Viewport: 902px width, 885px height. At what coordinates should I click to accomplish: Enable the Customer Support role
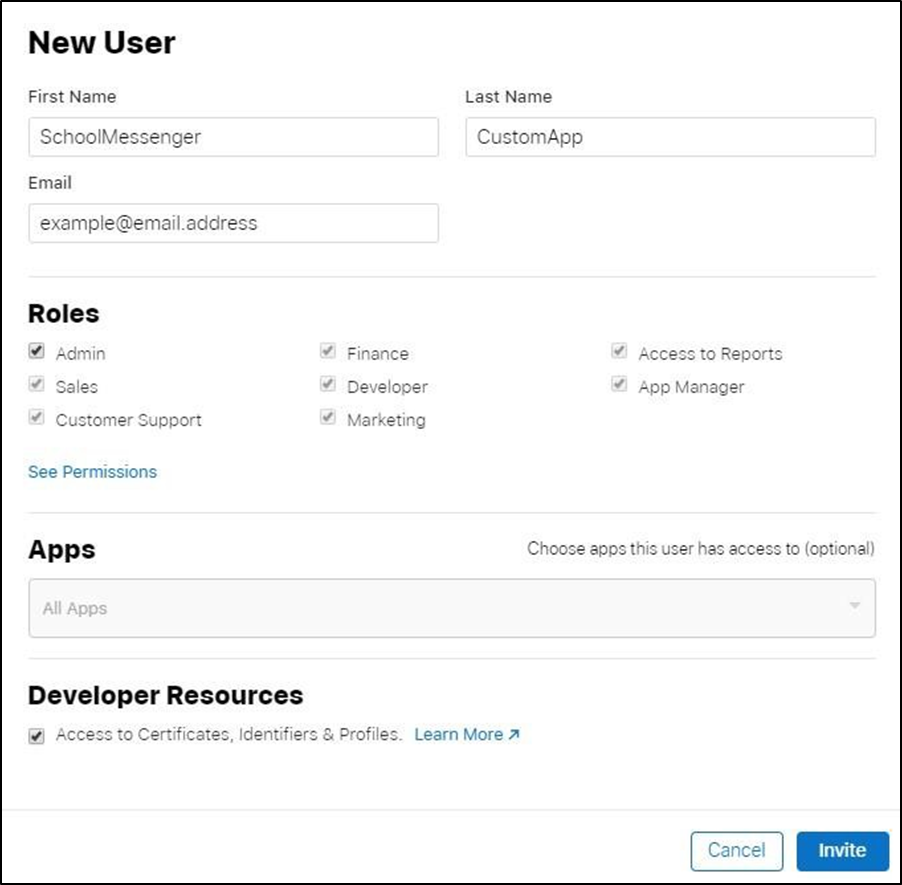coord(36,417)
